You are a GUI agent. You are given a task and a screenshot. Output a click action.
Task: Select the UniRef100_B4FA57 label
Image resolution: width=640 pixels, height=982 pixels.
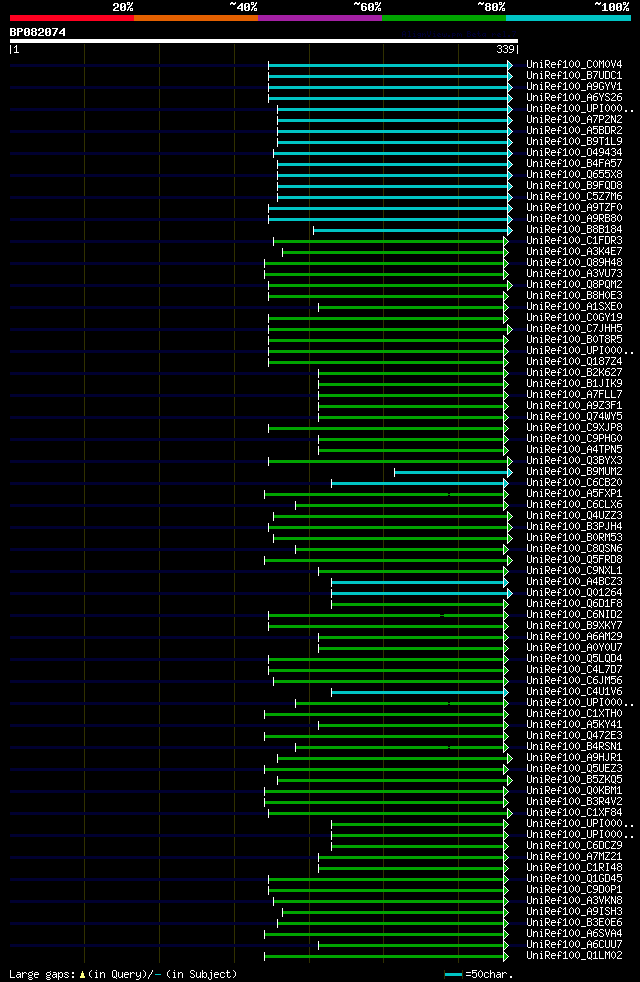tap(574, 163)
